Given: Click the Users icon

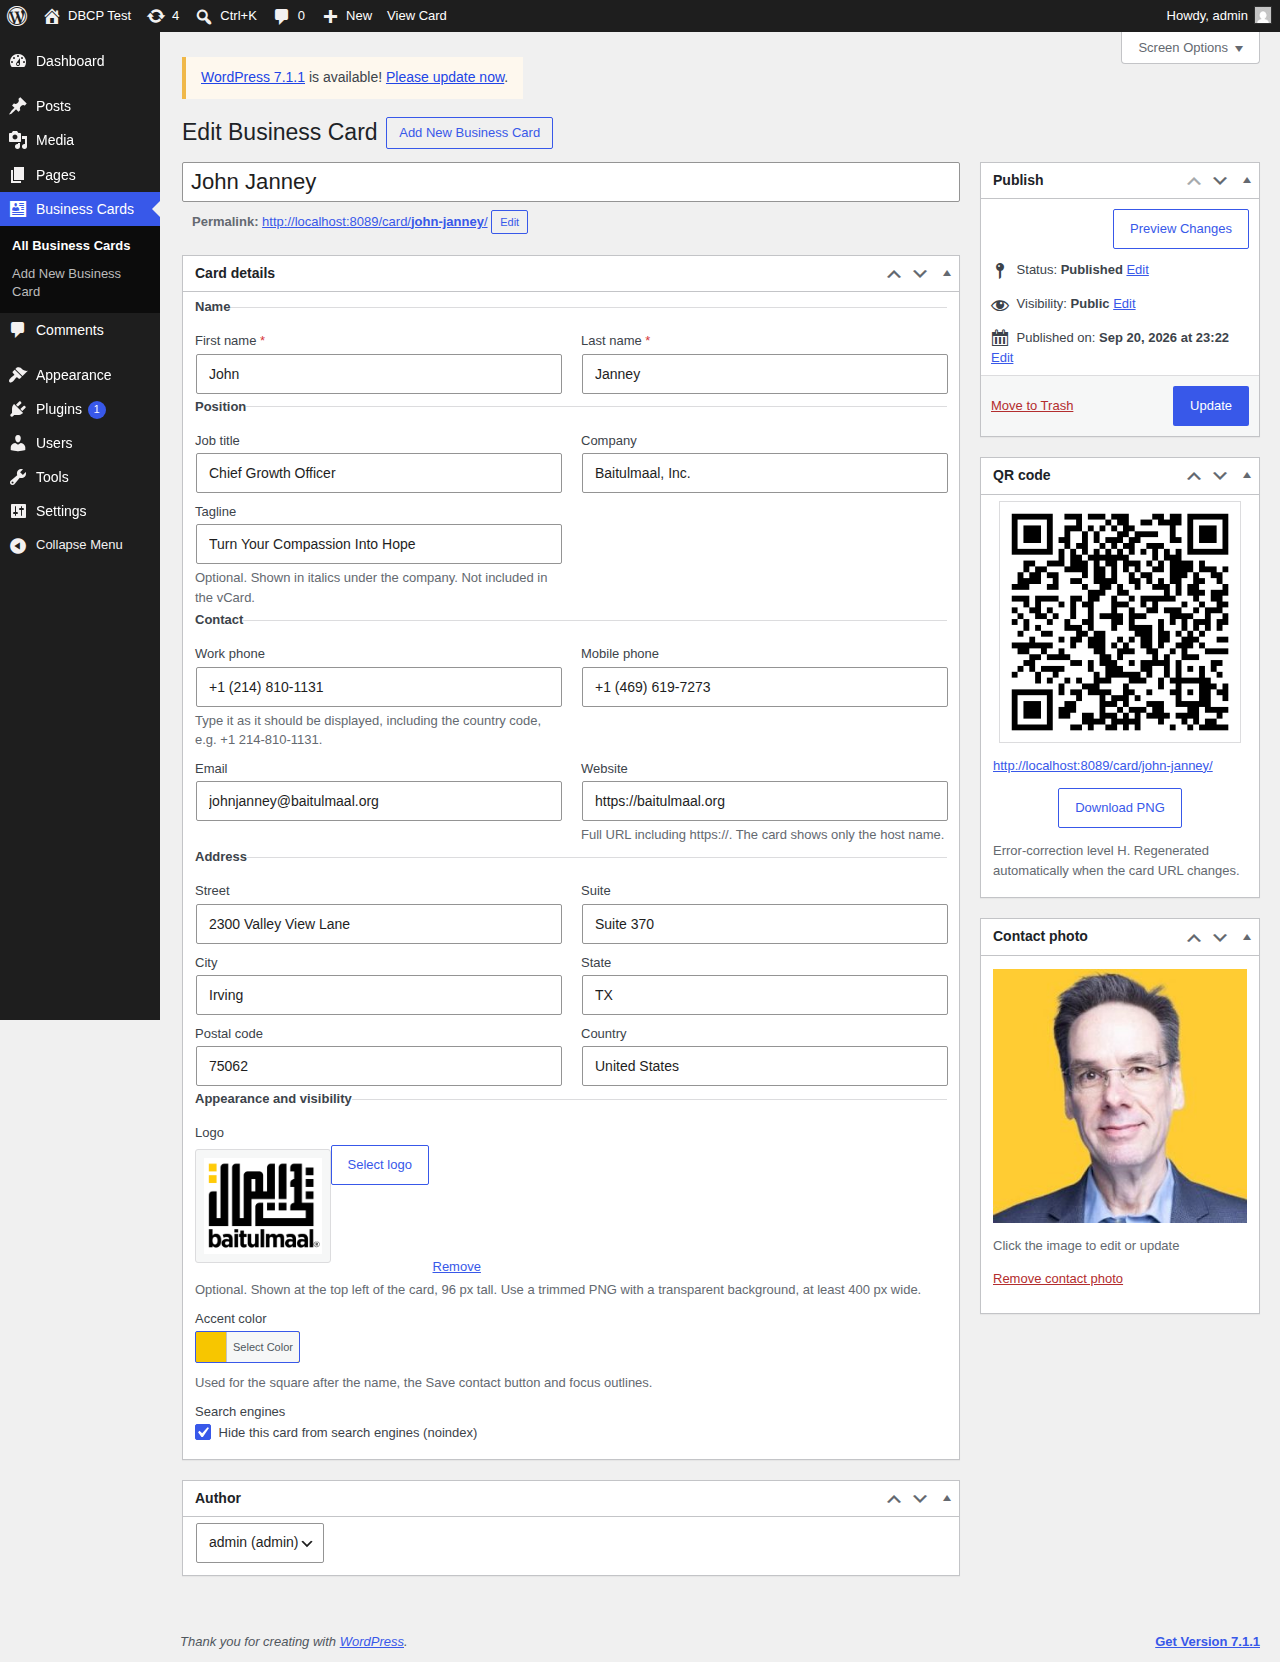Looking at the screenshot, I should (x=18, y=443).
